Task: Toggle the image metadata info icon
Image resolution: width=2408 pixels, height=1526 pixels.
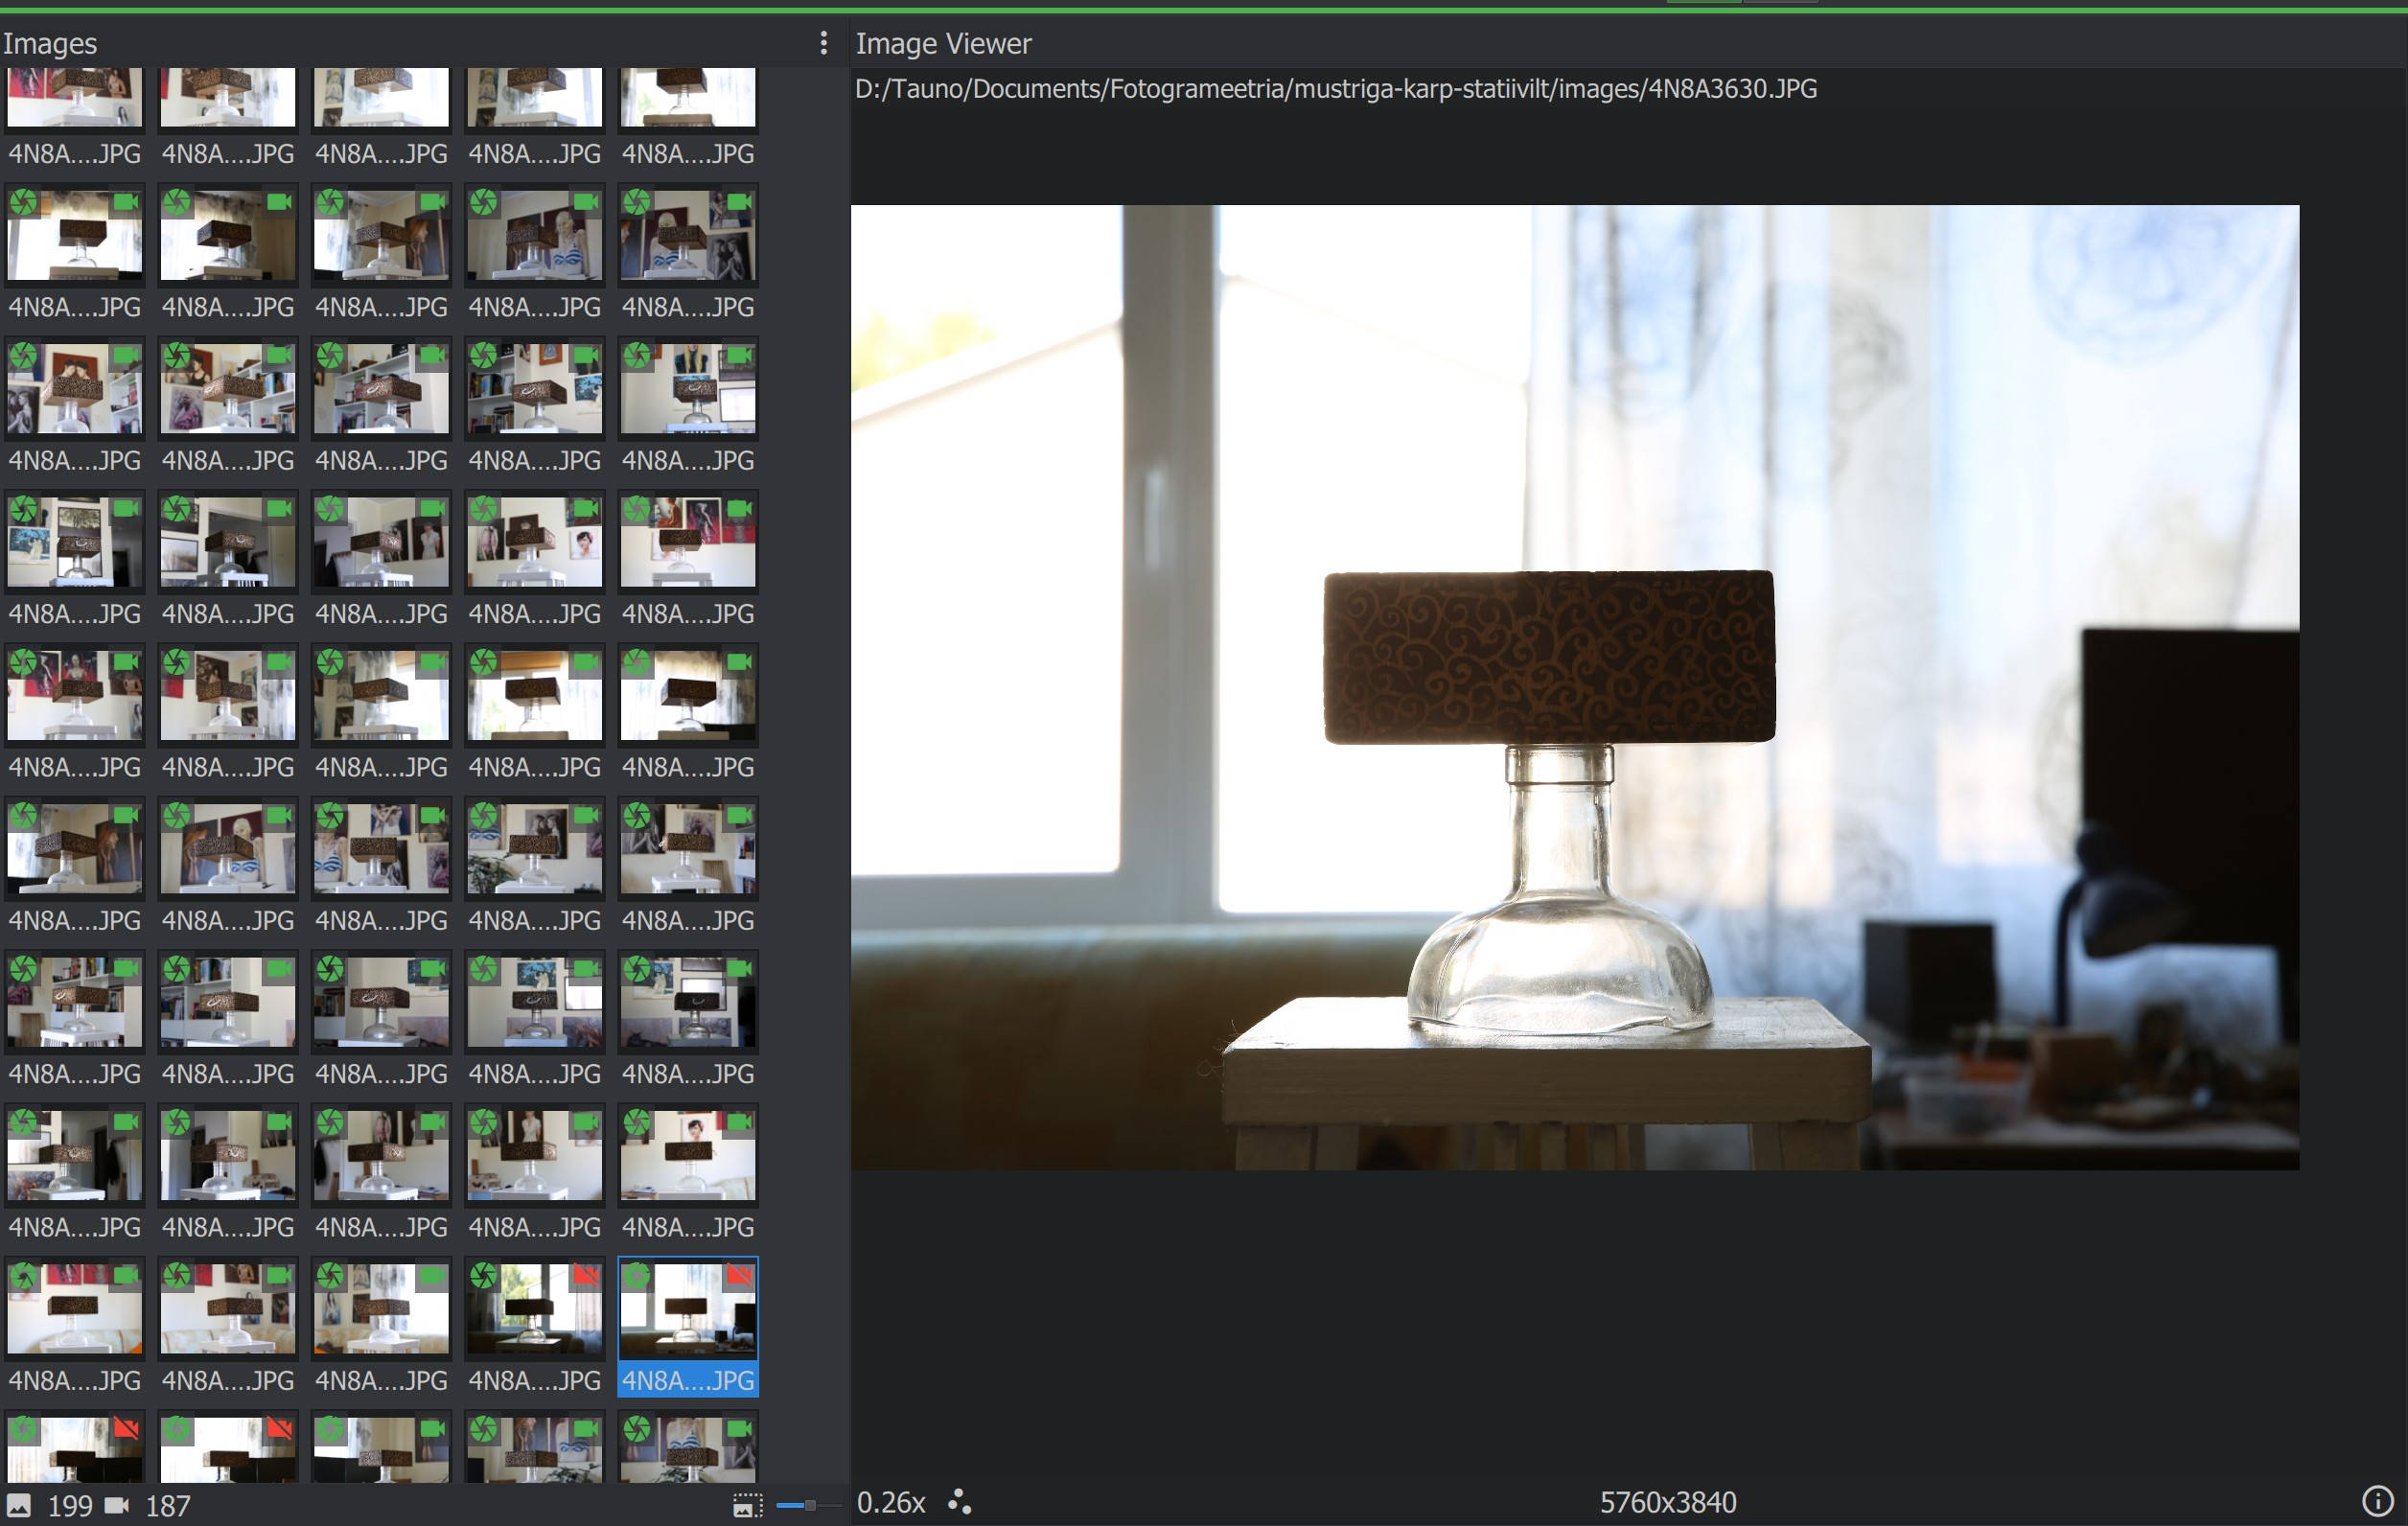Action: click(2376, 1501)
